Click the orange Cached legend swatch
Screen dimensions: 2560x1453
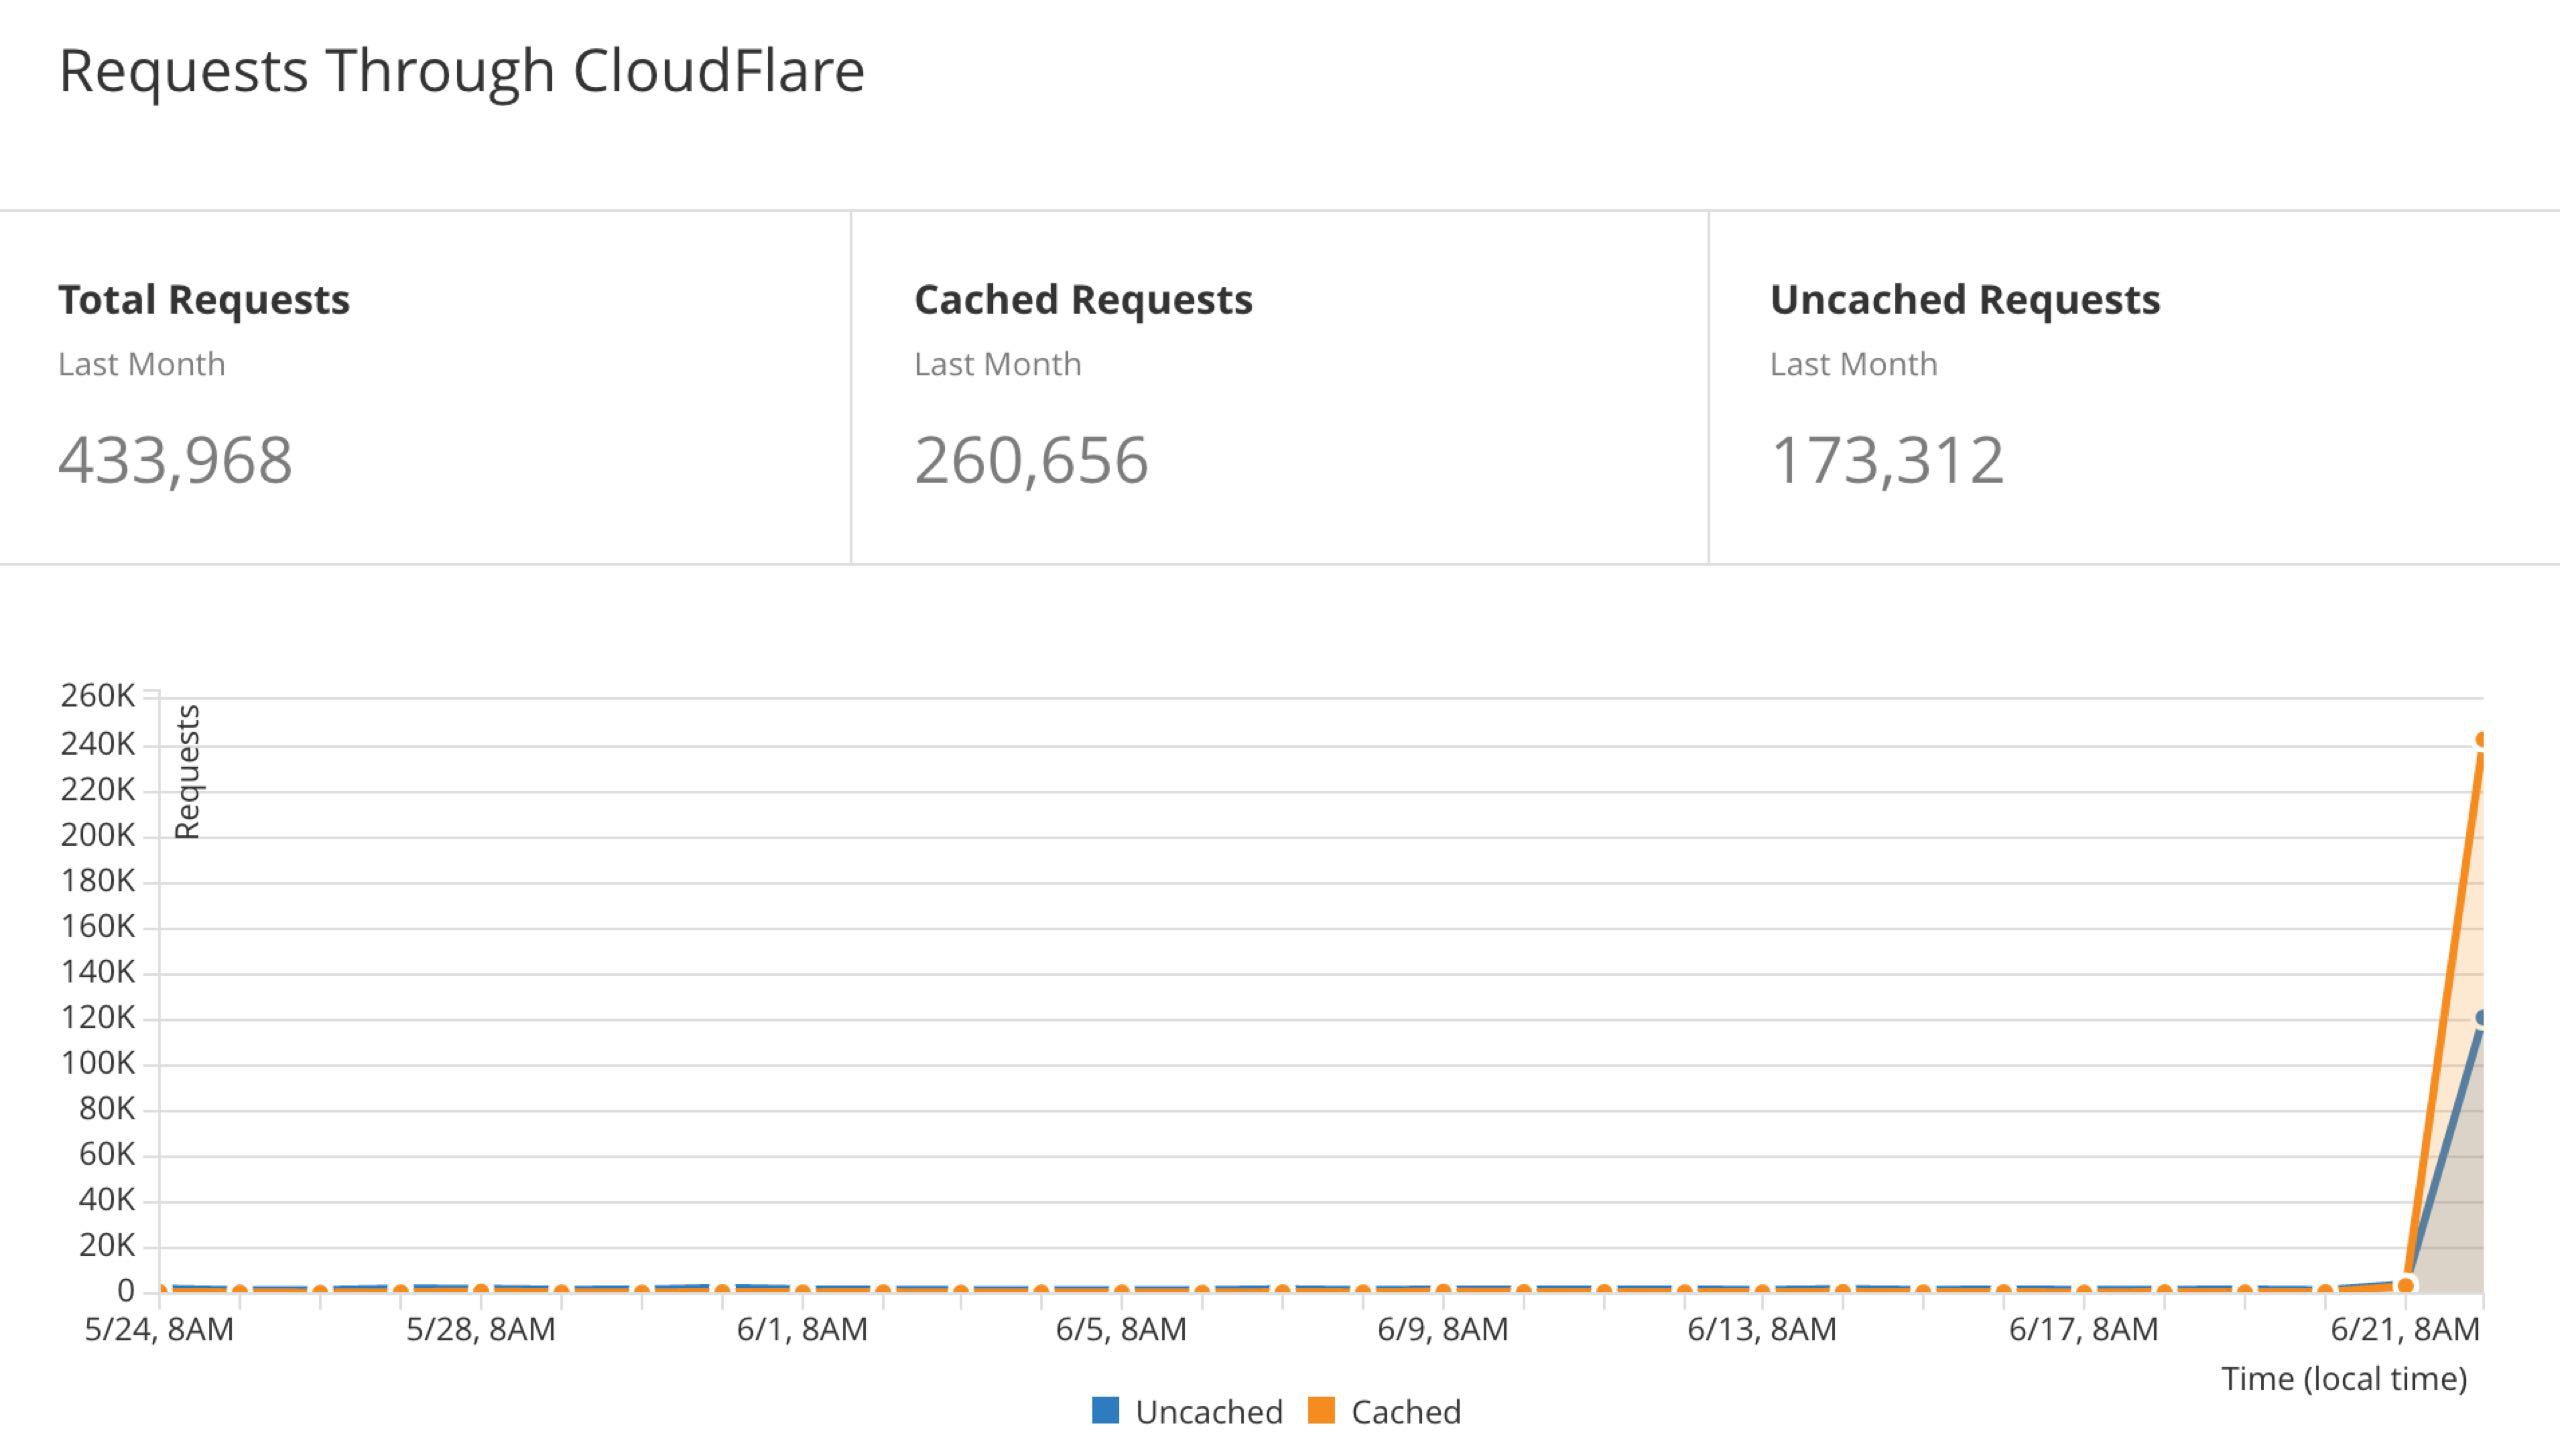(x=1321, y=1410)
